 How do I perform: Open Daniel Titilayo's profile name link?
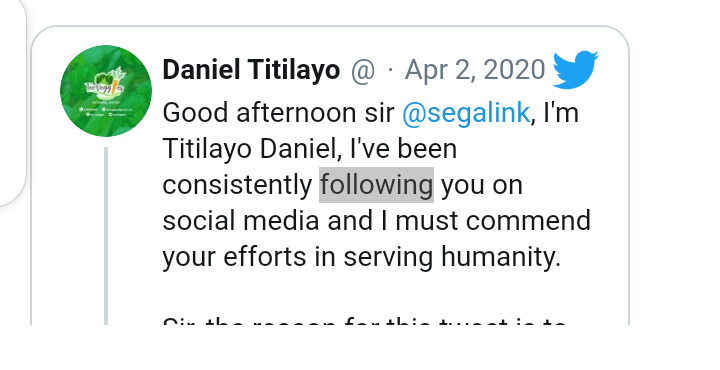click(x=251, y=70)
